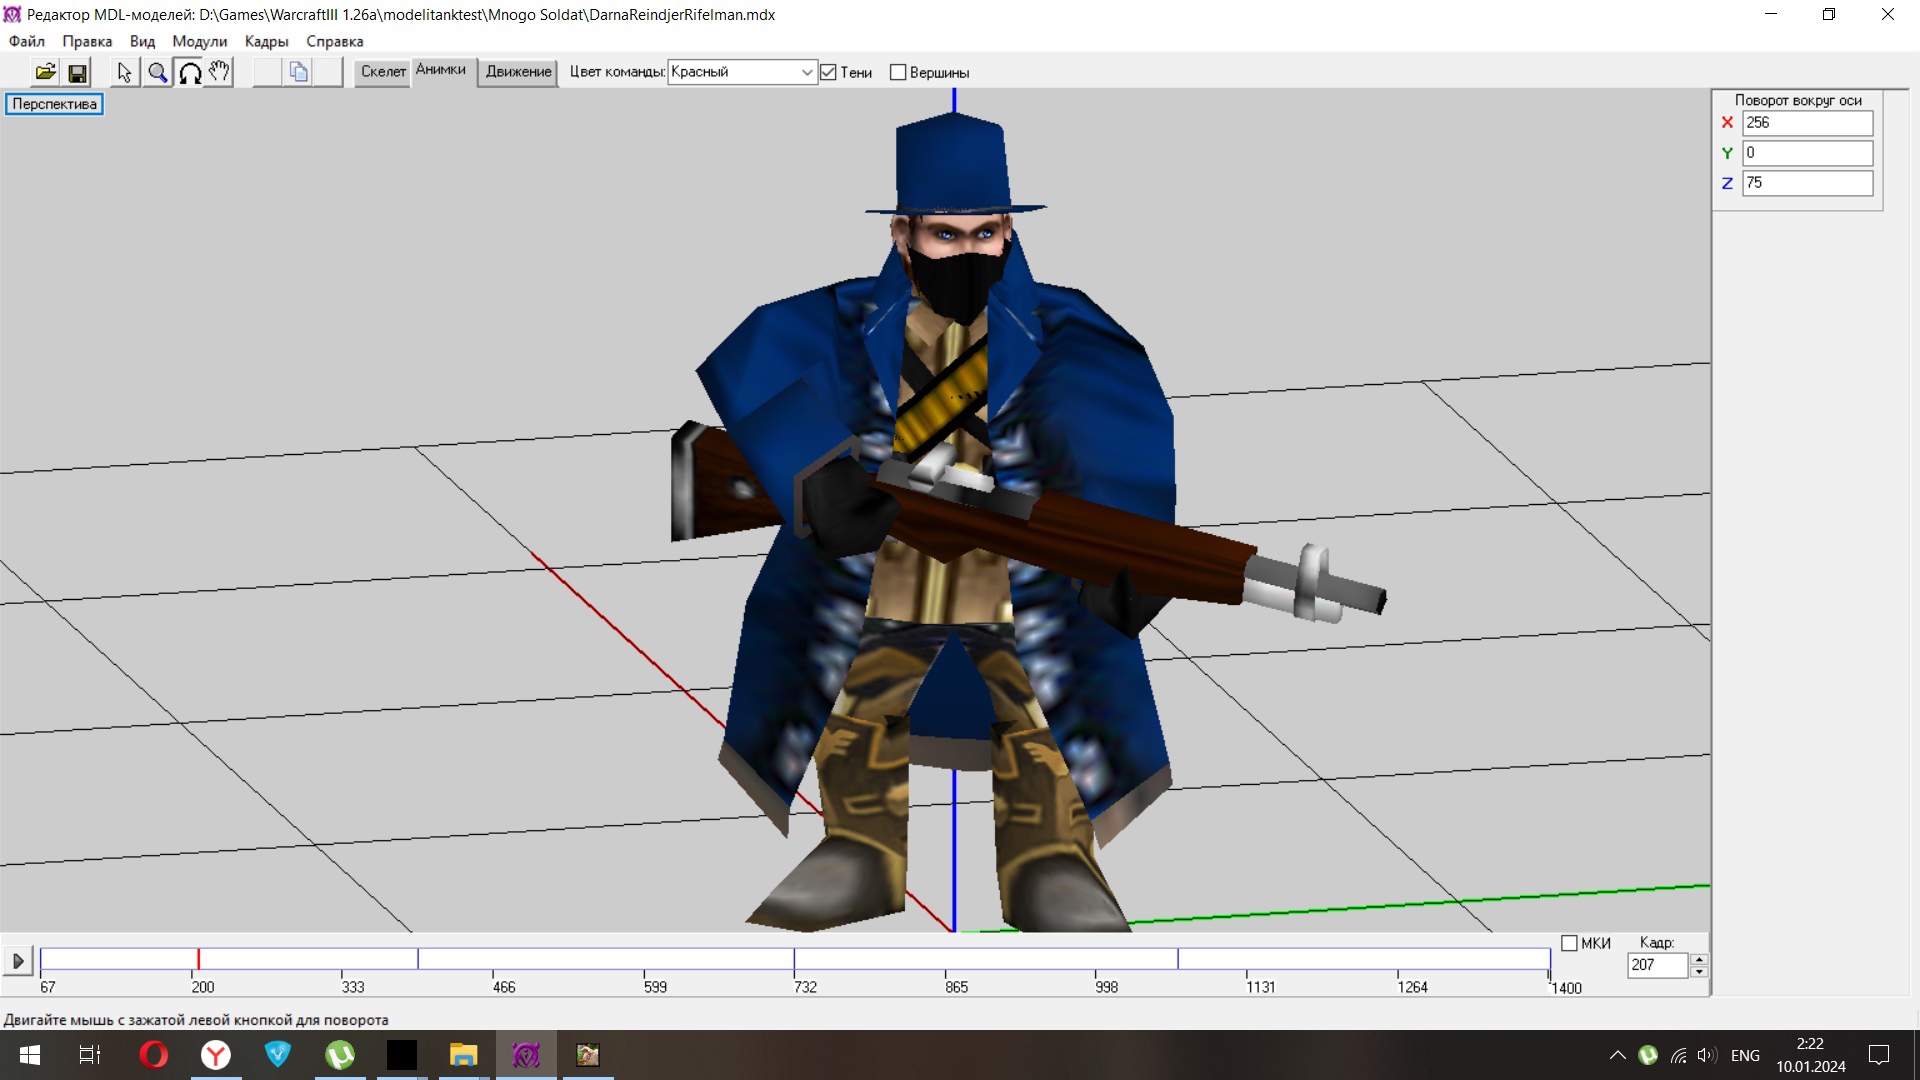Image resolution: width=1920 pixels, height=1080 pixels.
Task: Select the arrow pointer tool
Action: 124,72
